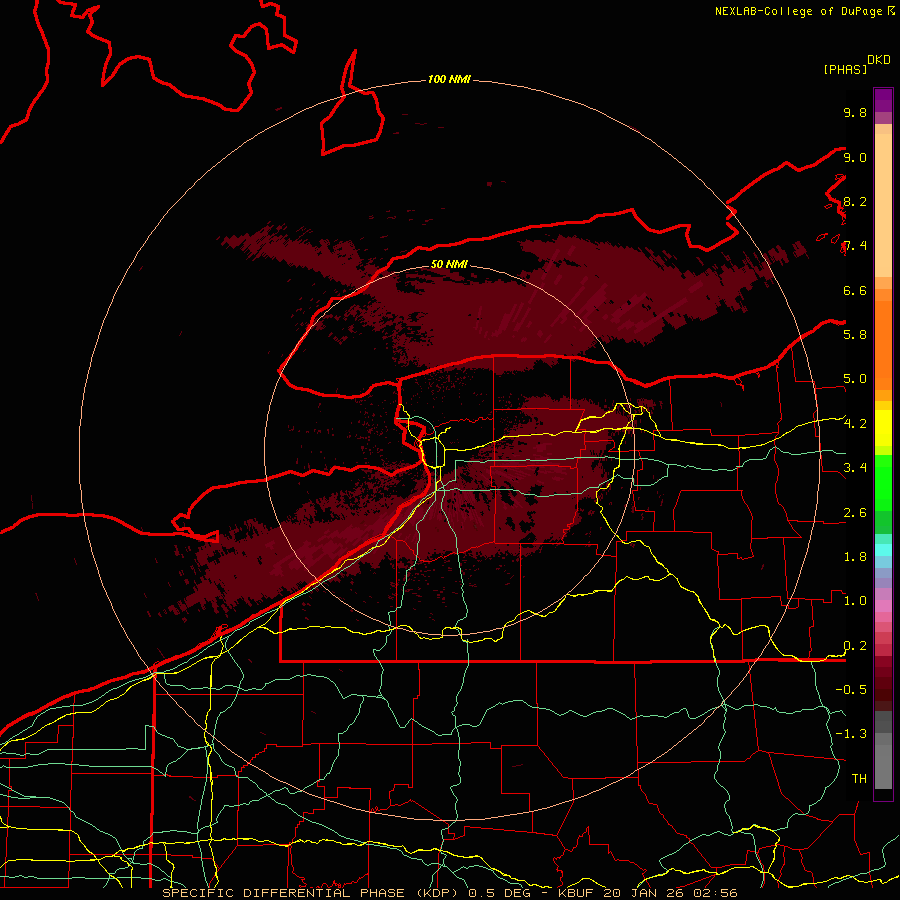
Task: Pick the pink color bar segment
Action: [883, 606]
